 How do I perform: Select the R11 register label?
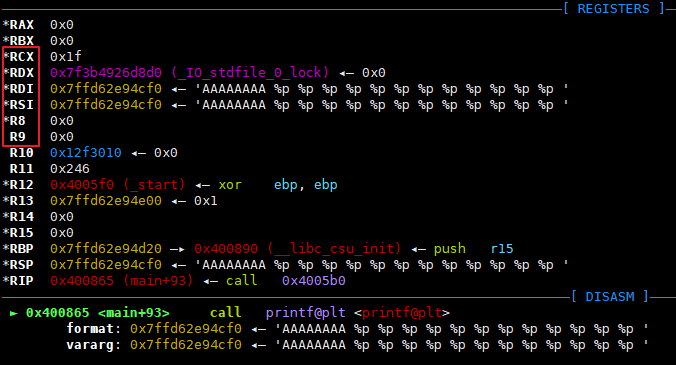(x=22, y=168)
